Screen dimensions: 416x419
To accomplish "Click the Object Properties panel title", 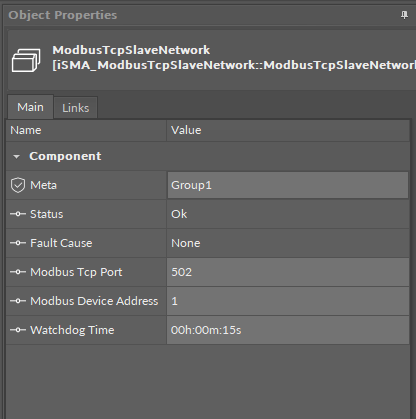I will click(x=63, y=15).
